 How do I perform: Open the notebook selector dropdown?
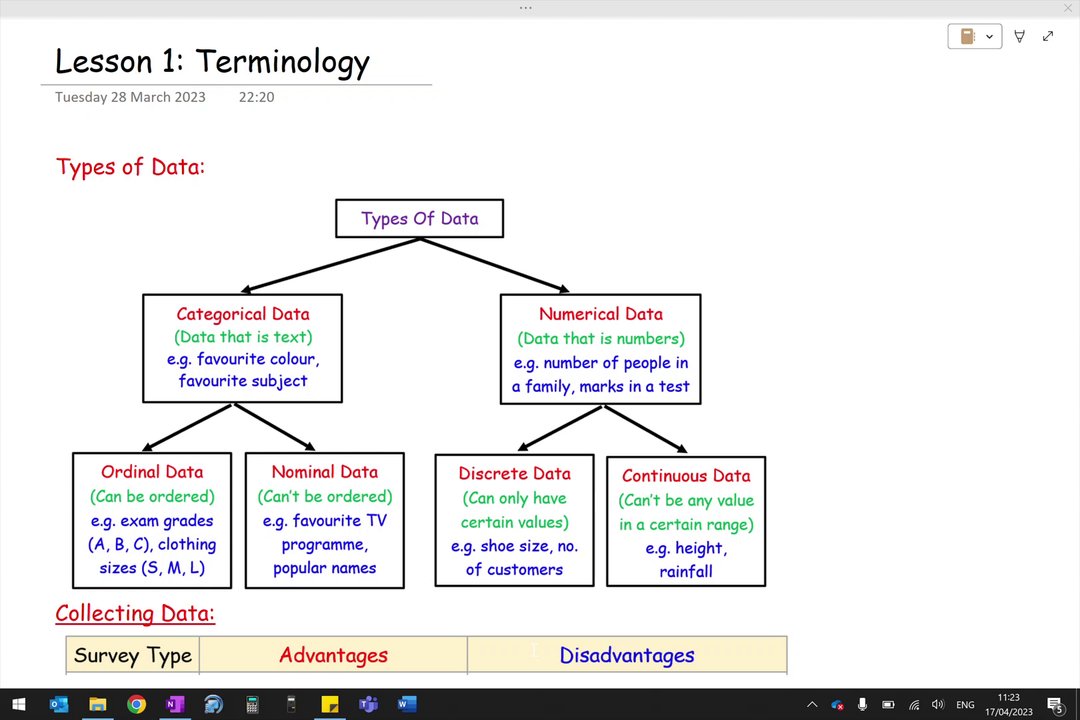point(975,37)
